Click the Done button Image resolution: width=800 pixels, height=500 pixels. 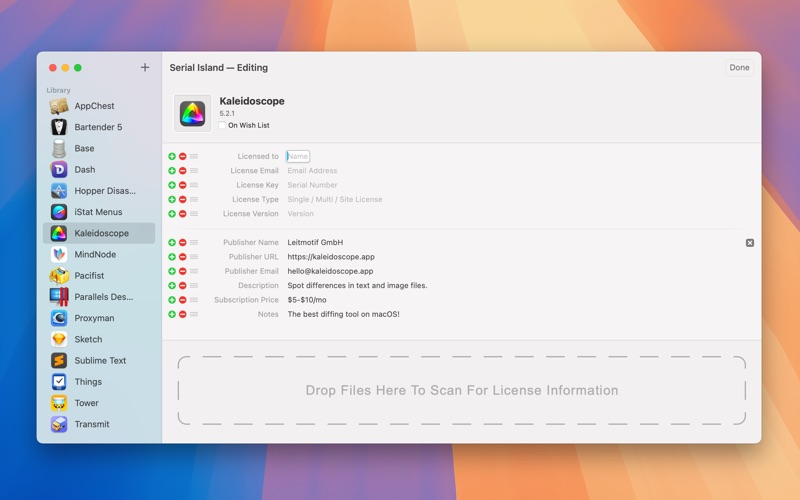coord(739,67)
